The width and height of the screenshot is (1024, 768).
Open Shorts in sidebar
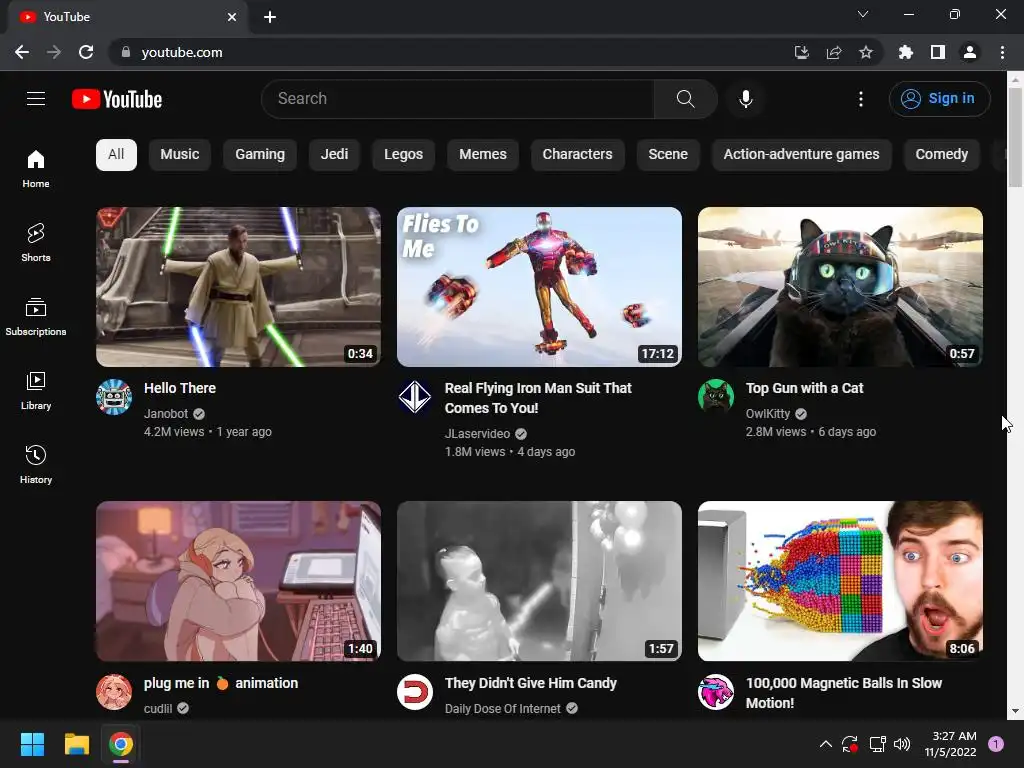pos(36,242)
